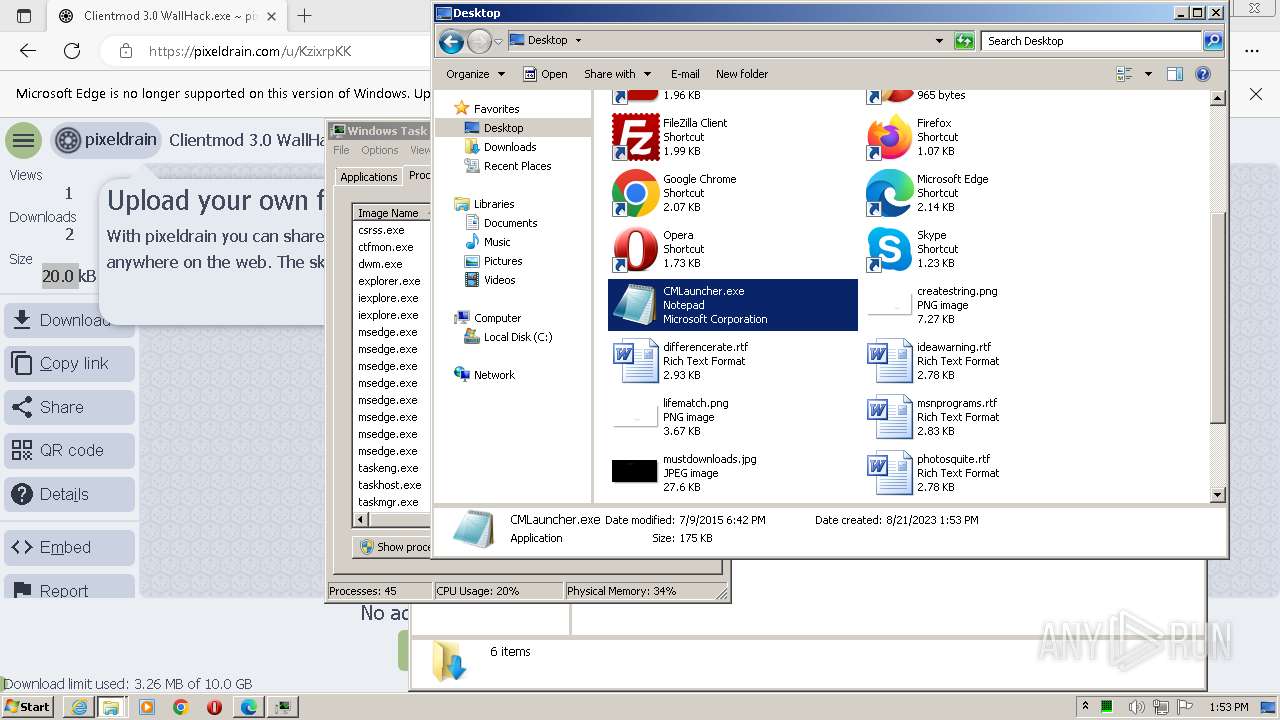Click the Task Manager taskbar icon
This screenshot has width=1280, height=720.
click(283, 707)
